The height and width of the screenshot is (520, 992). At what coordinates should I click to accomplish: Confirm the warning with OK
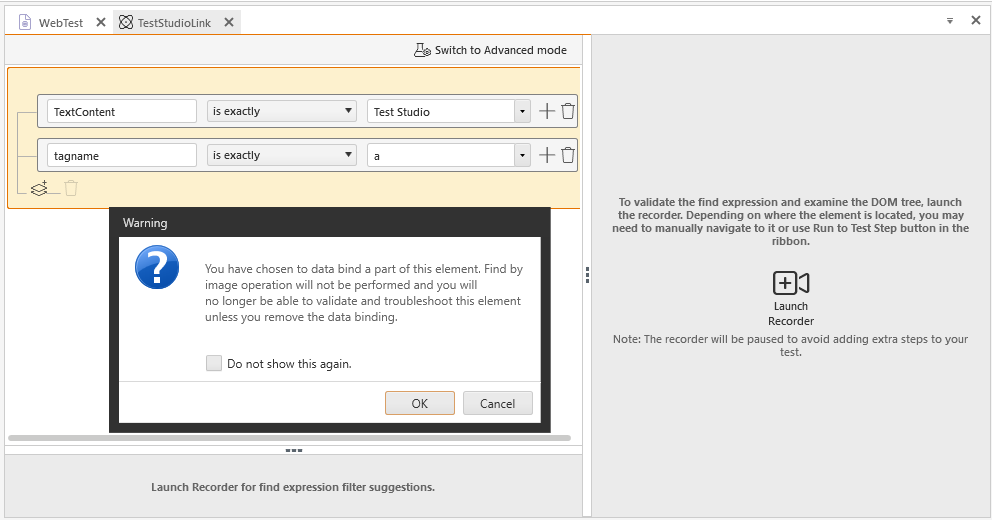pyautogui.click(x=419, y=403)
